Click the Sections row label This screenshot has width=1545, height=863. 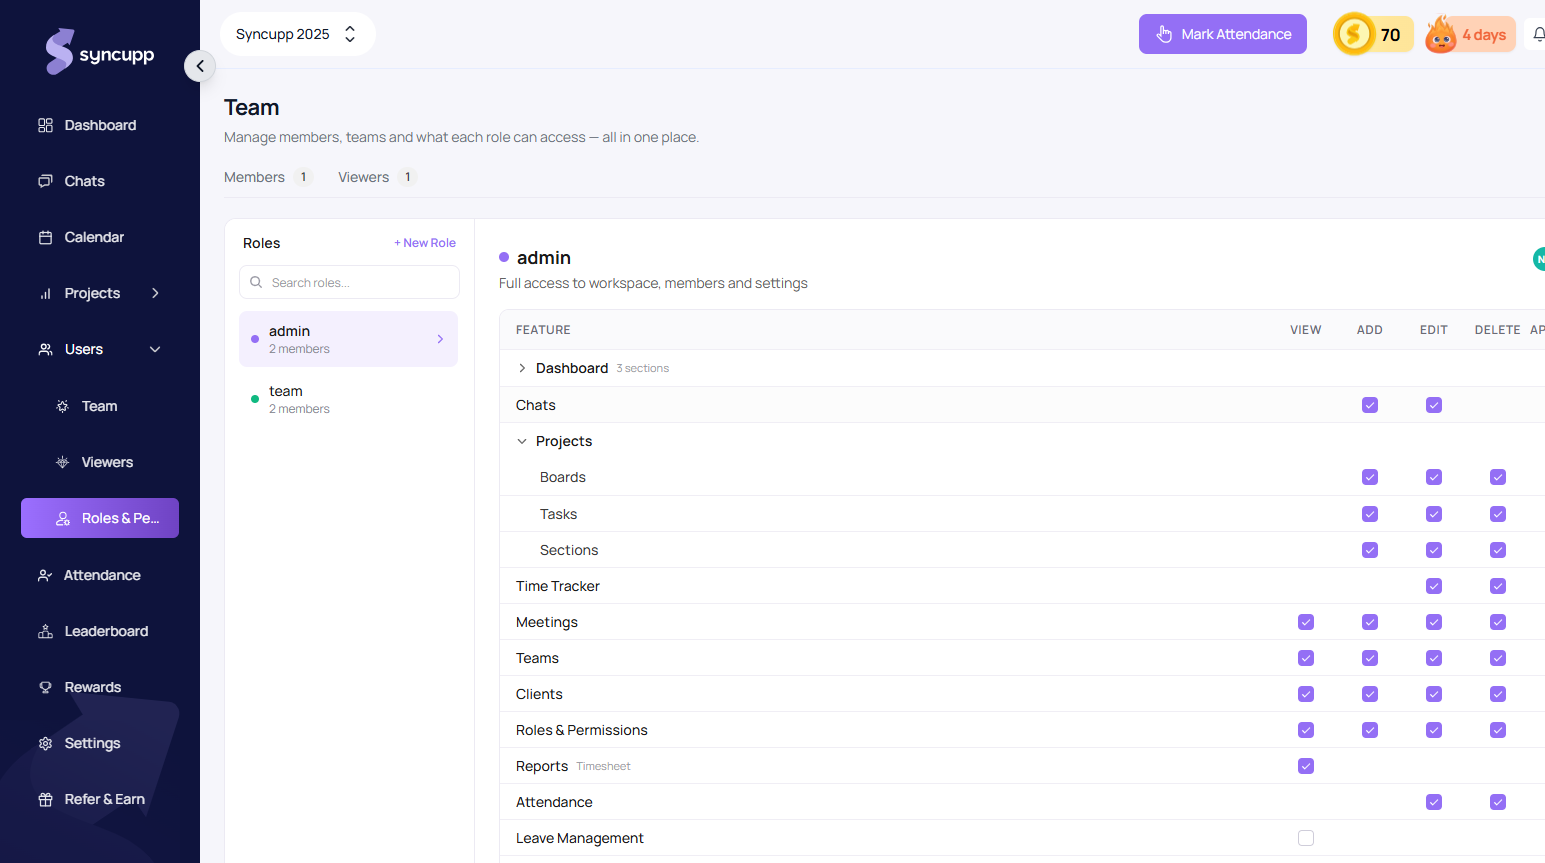[569, 550]
